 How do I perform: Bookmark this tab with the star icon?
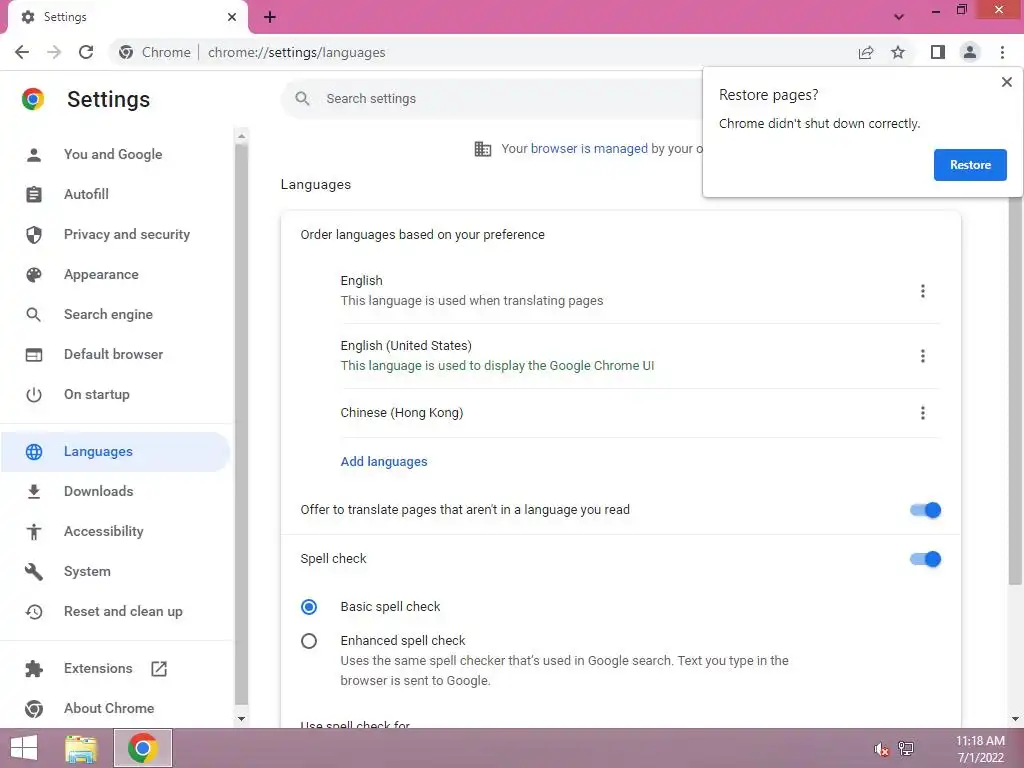(898, 52)
